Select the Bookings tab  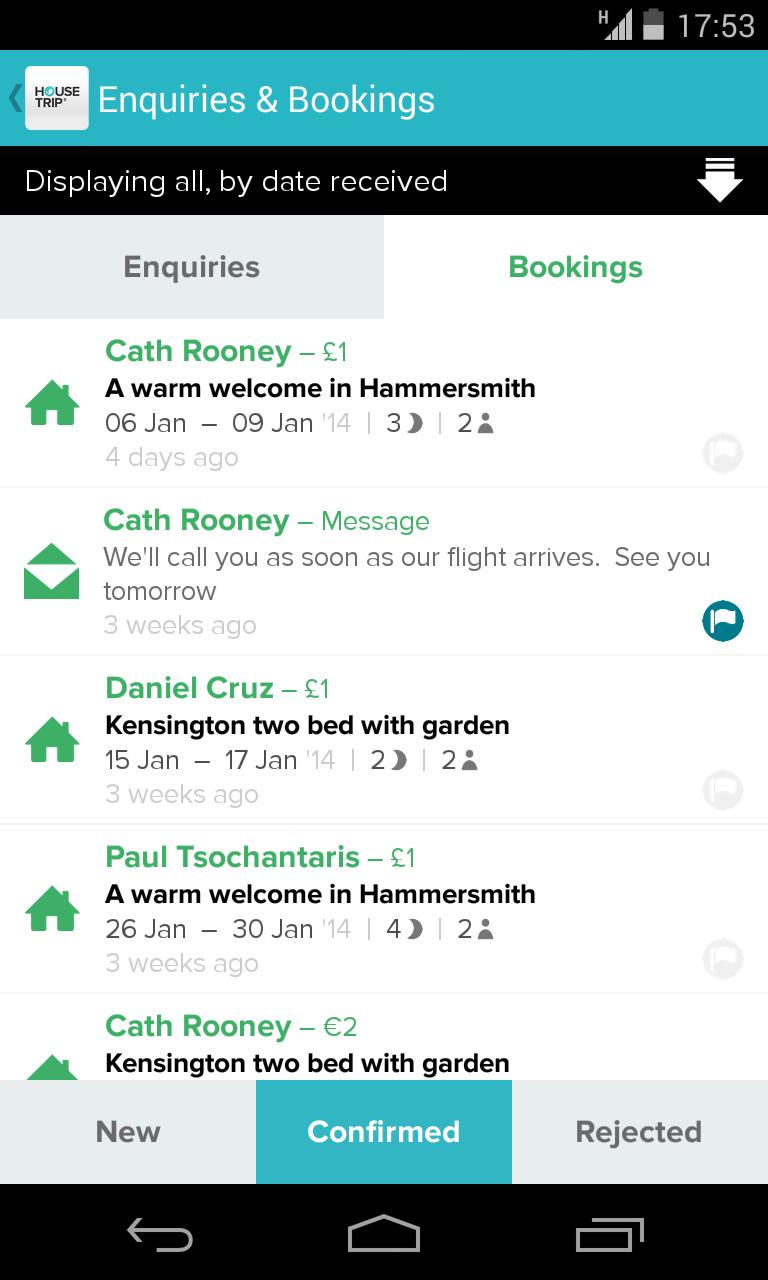tap(575, 267)
